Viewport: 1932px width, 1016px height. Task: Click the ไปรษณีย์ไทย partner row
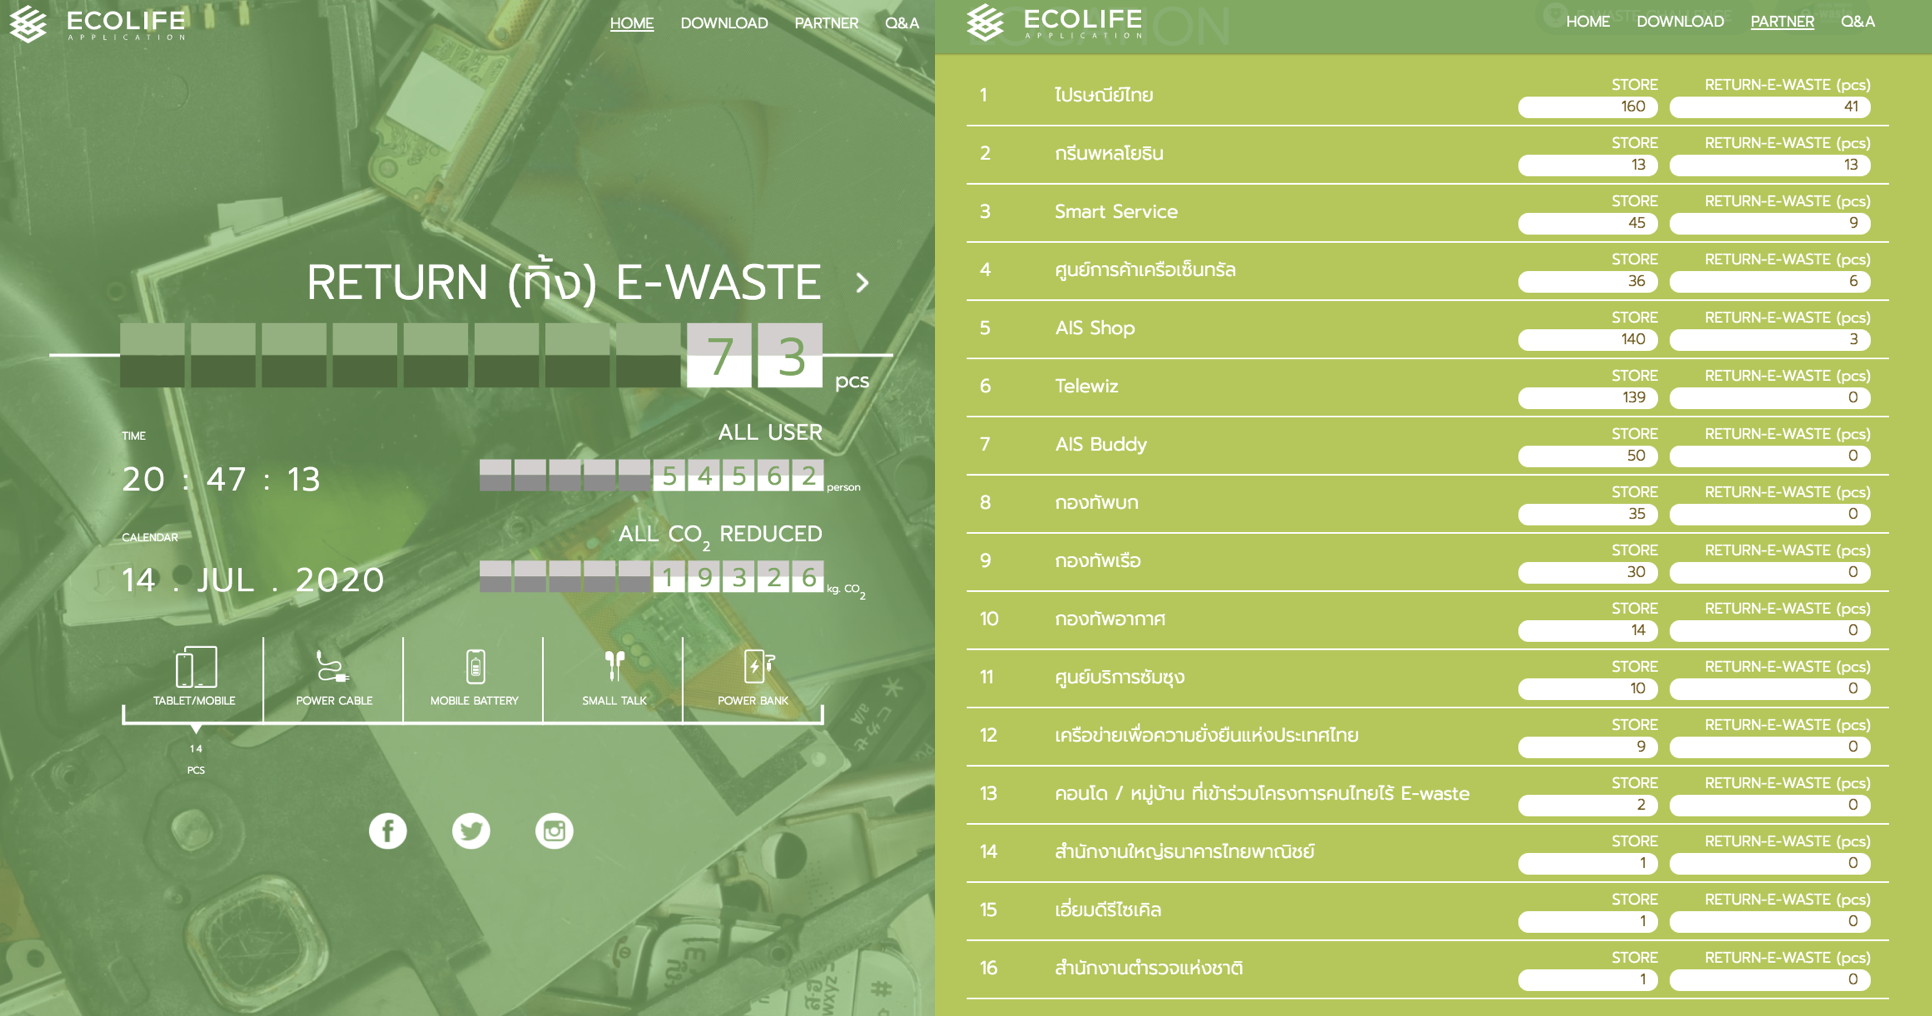point(1427,96)
